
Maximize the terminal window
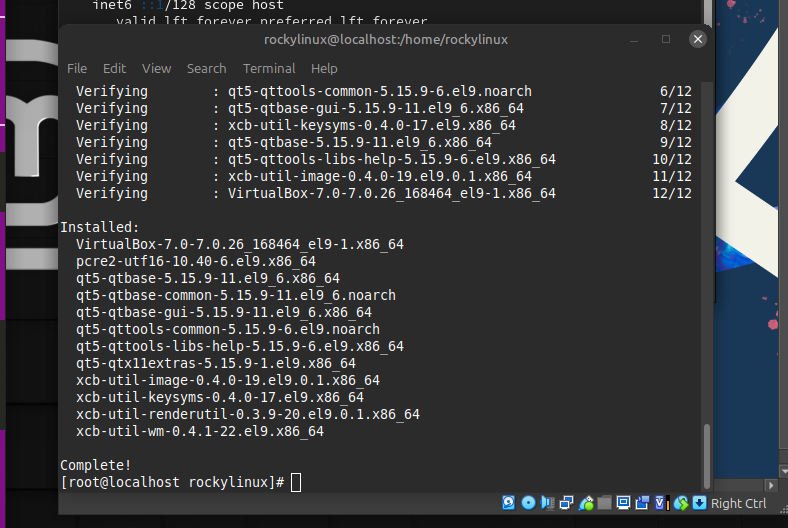click(666, 39)
